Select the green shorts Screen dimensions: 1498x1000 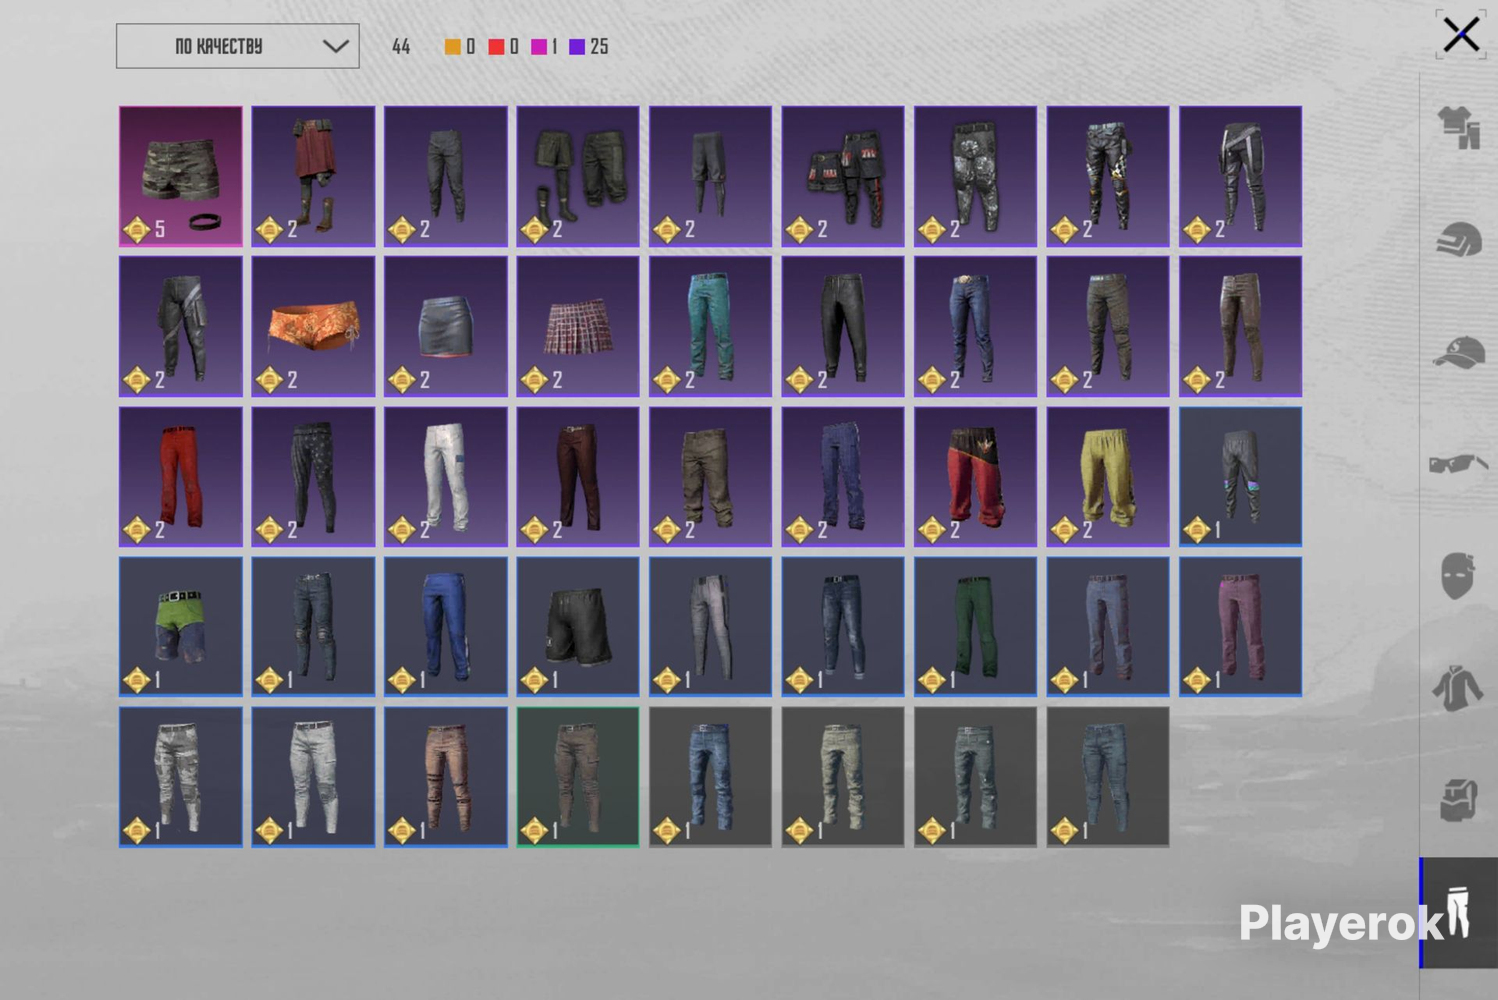181,627
